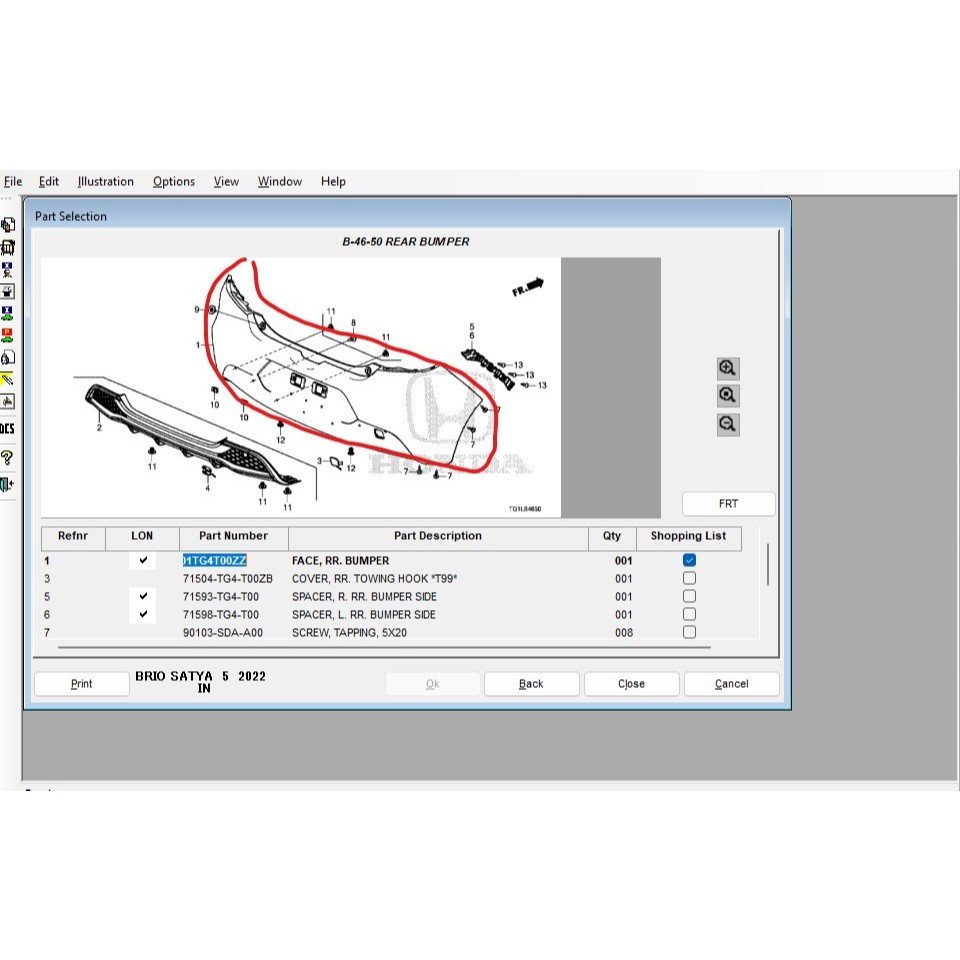Open the Illustration menu
The image size is (960, 960).
(105, 182)
